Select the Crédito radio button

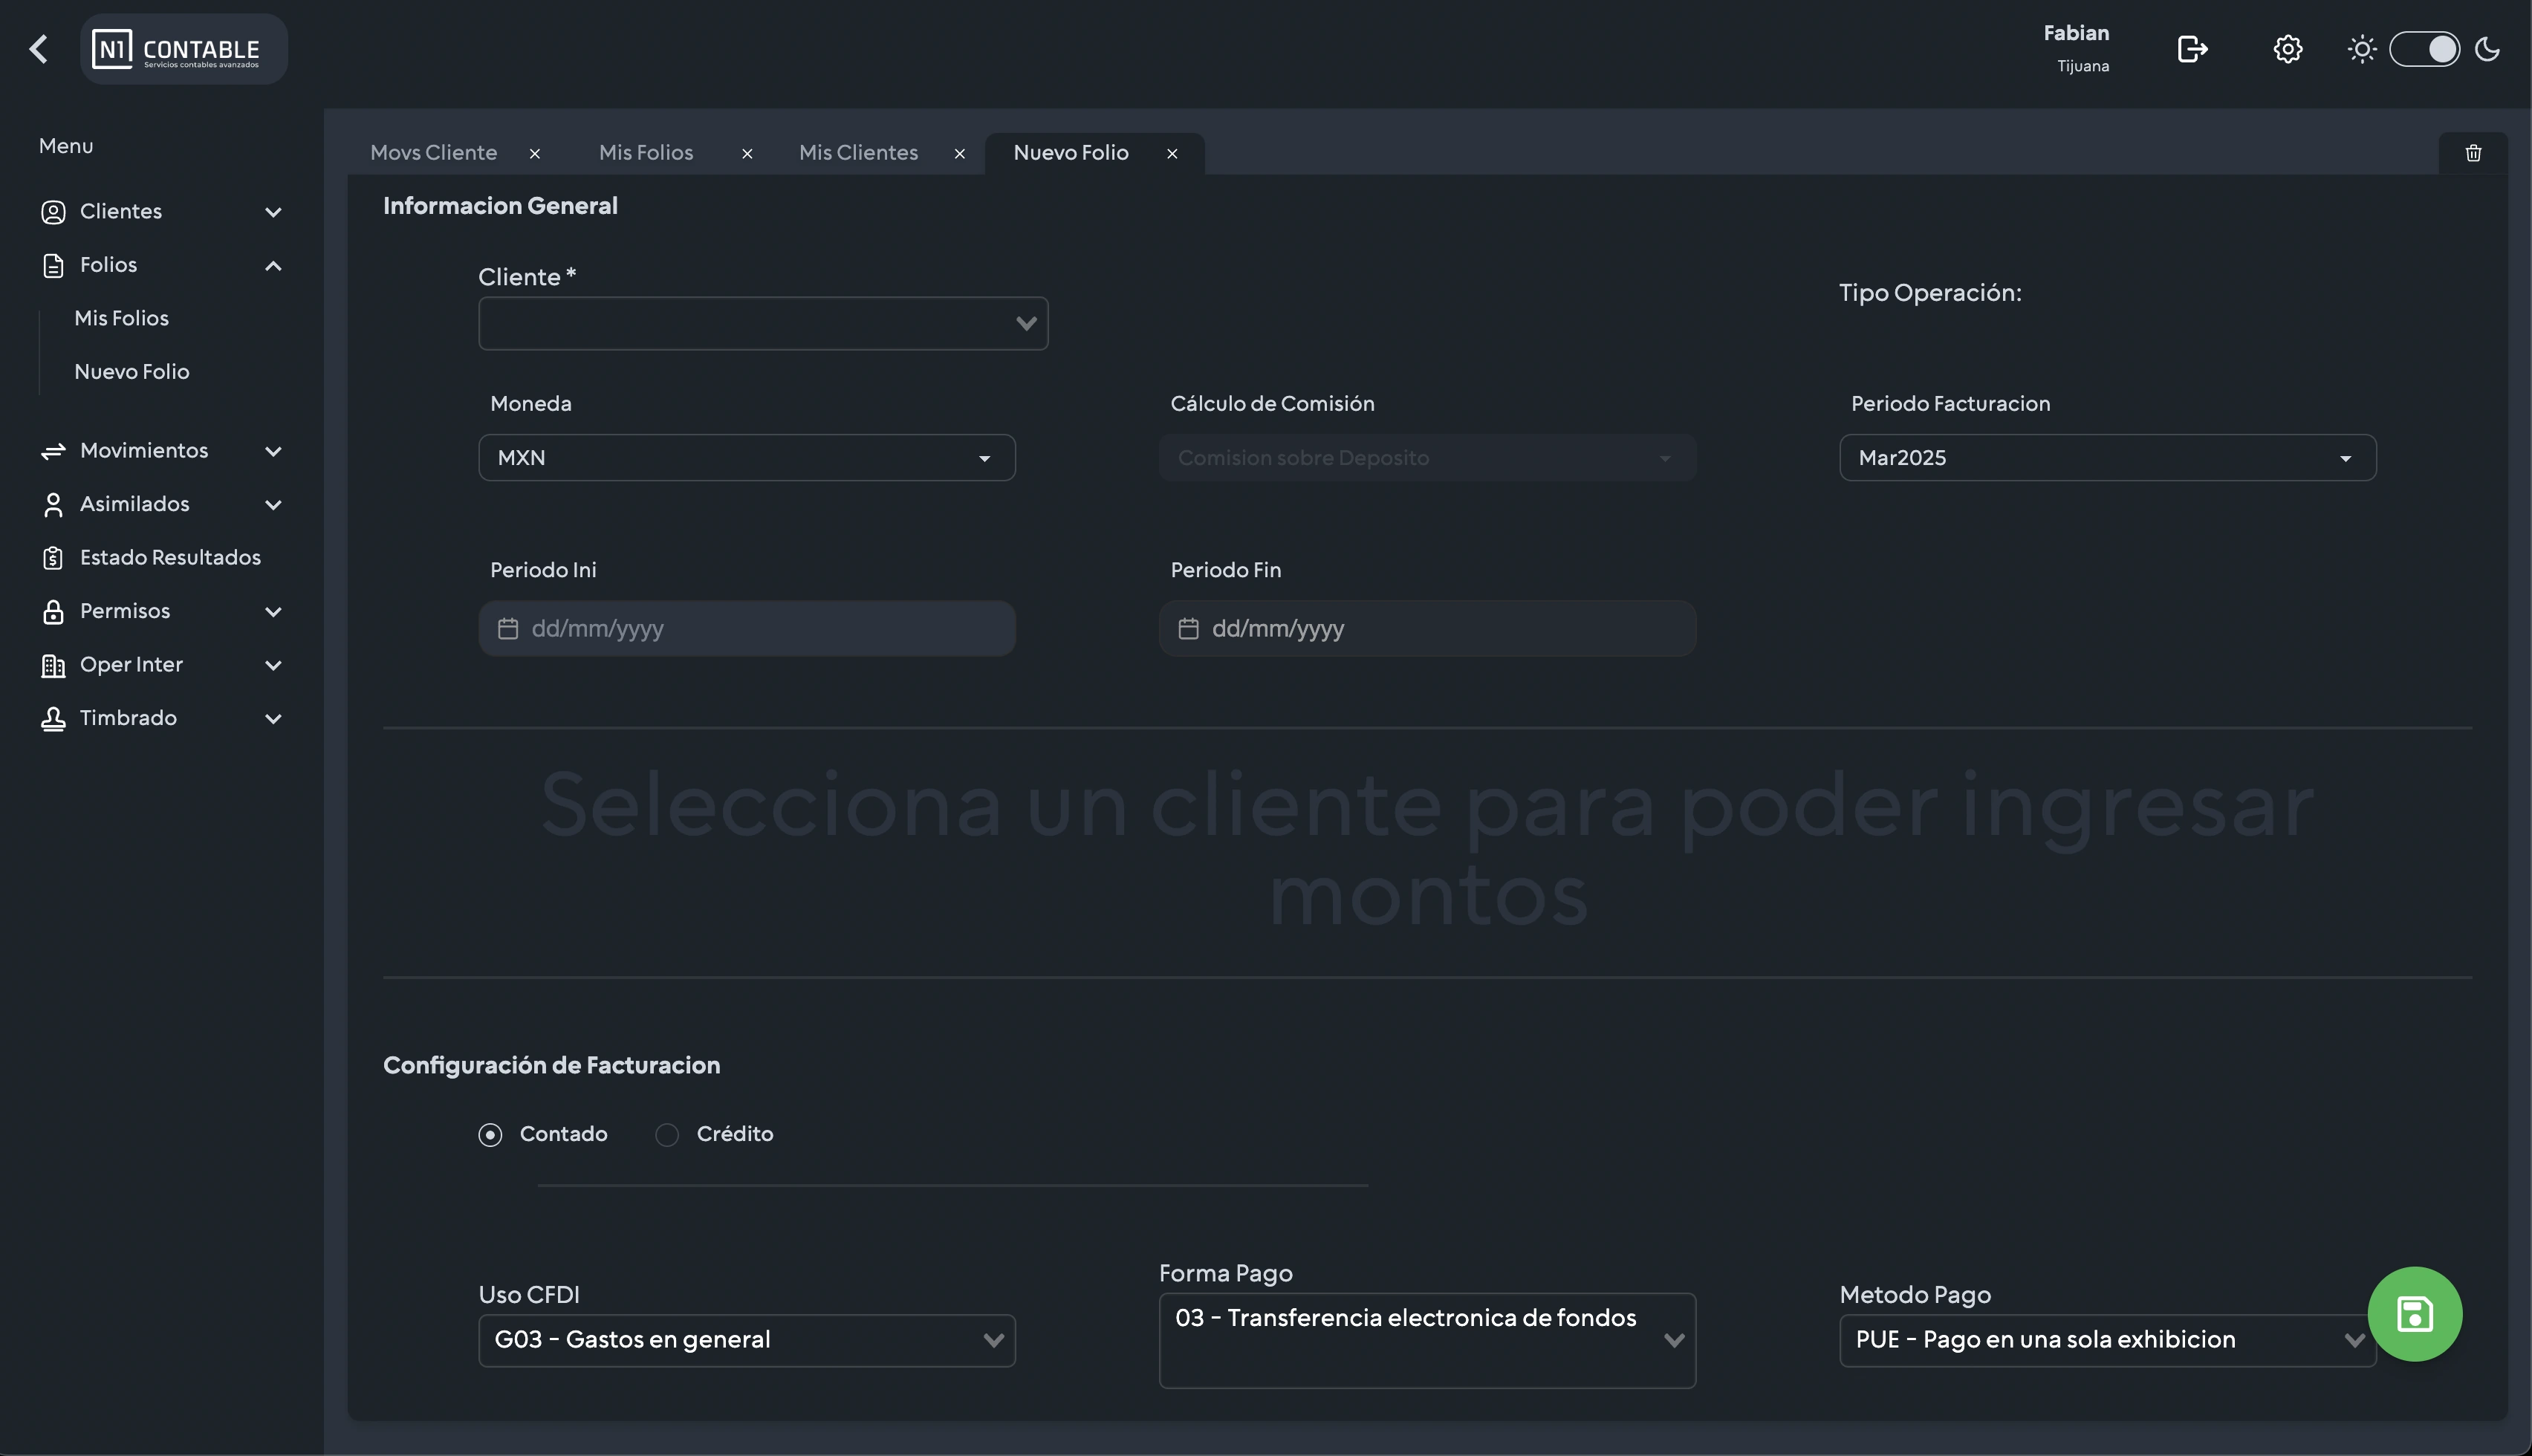click(x=667, y=1134)
